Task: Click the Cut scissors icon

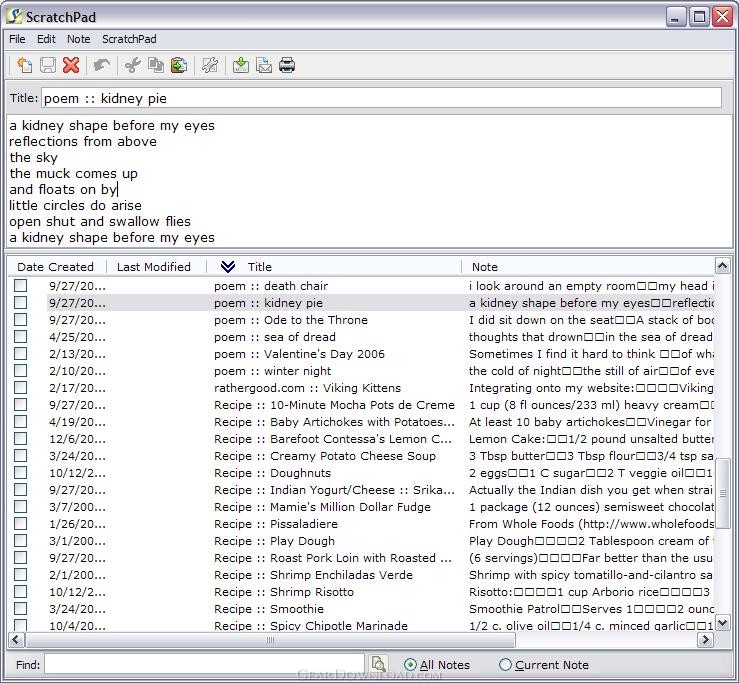Action: pos(133,65)
